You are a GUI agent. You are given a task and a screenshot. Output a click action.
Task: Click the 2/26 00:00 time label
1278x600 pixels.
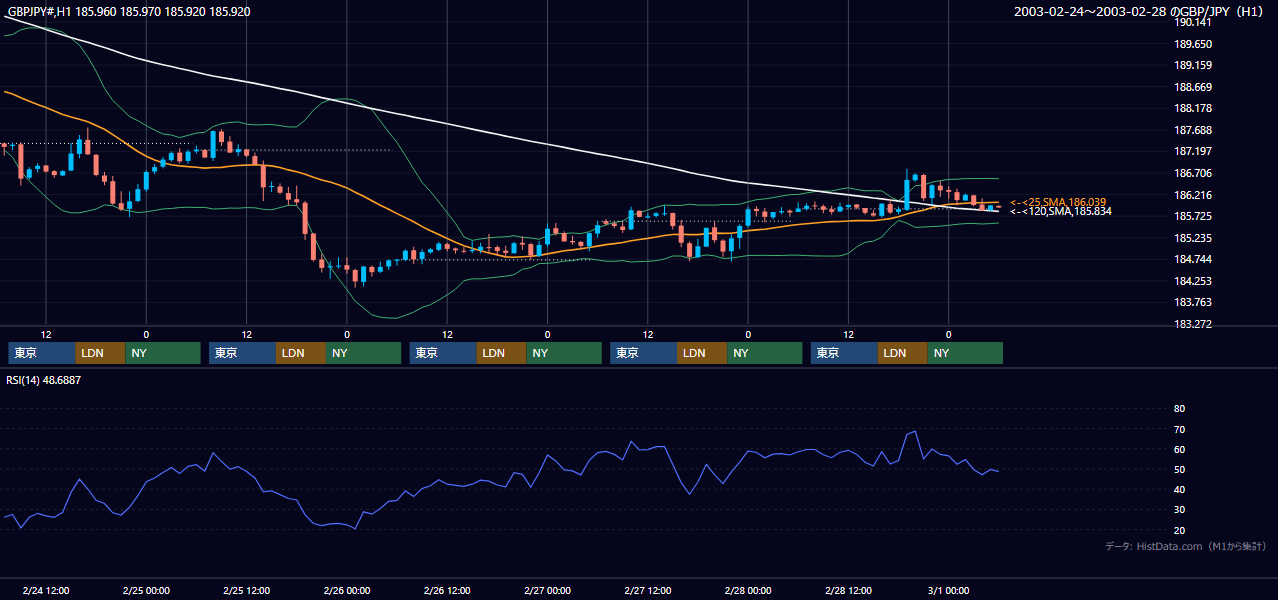(347, 591)
